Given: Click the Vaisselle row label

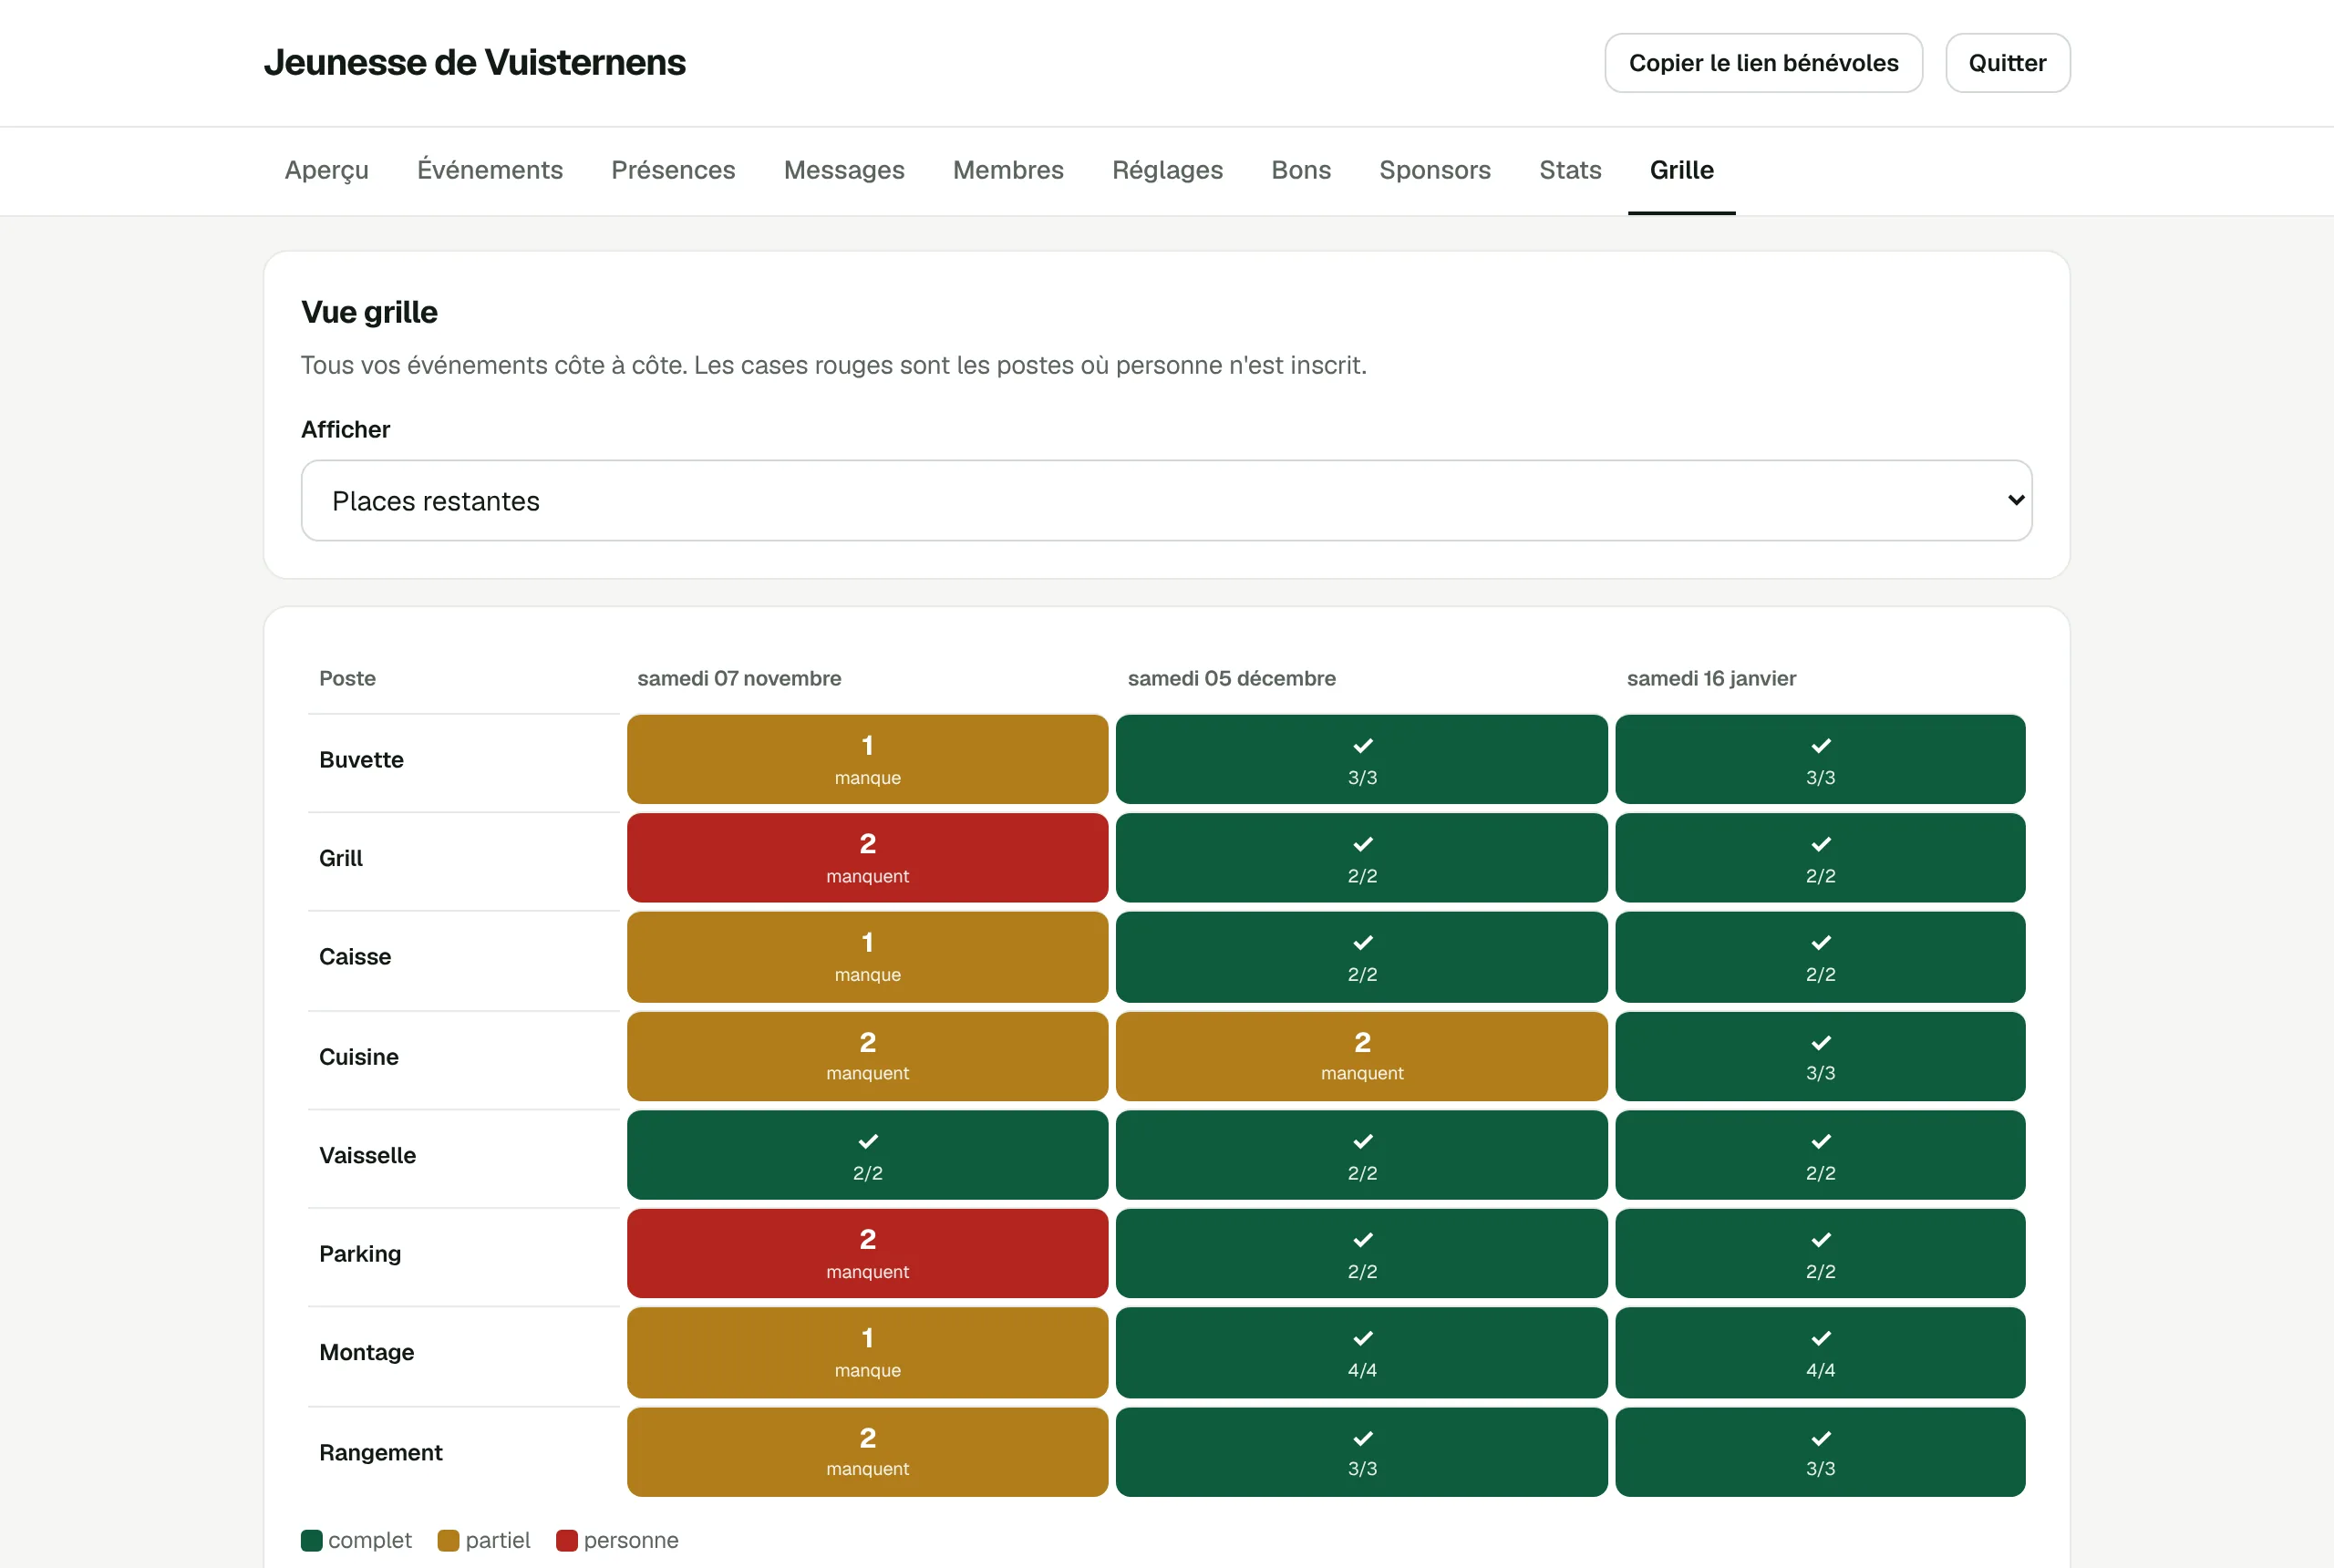Looking at the screenshot, I should pyautogui.click(x=367, y=1155).
